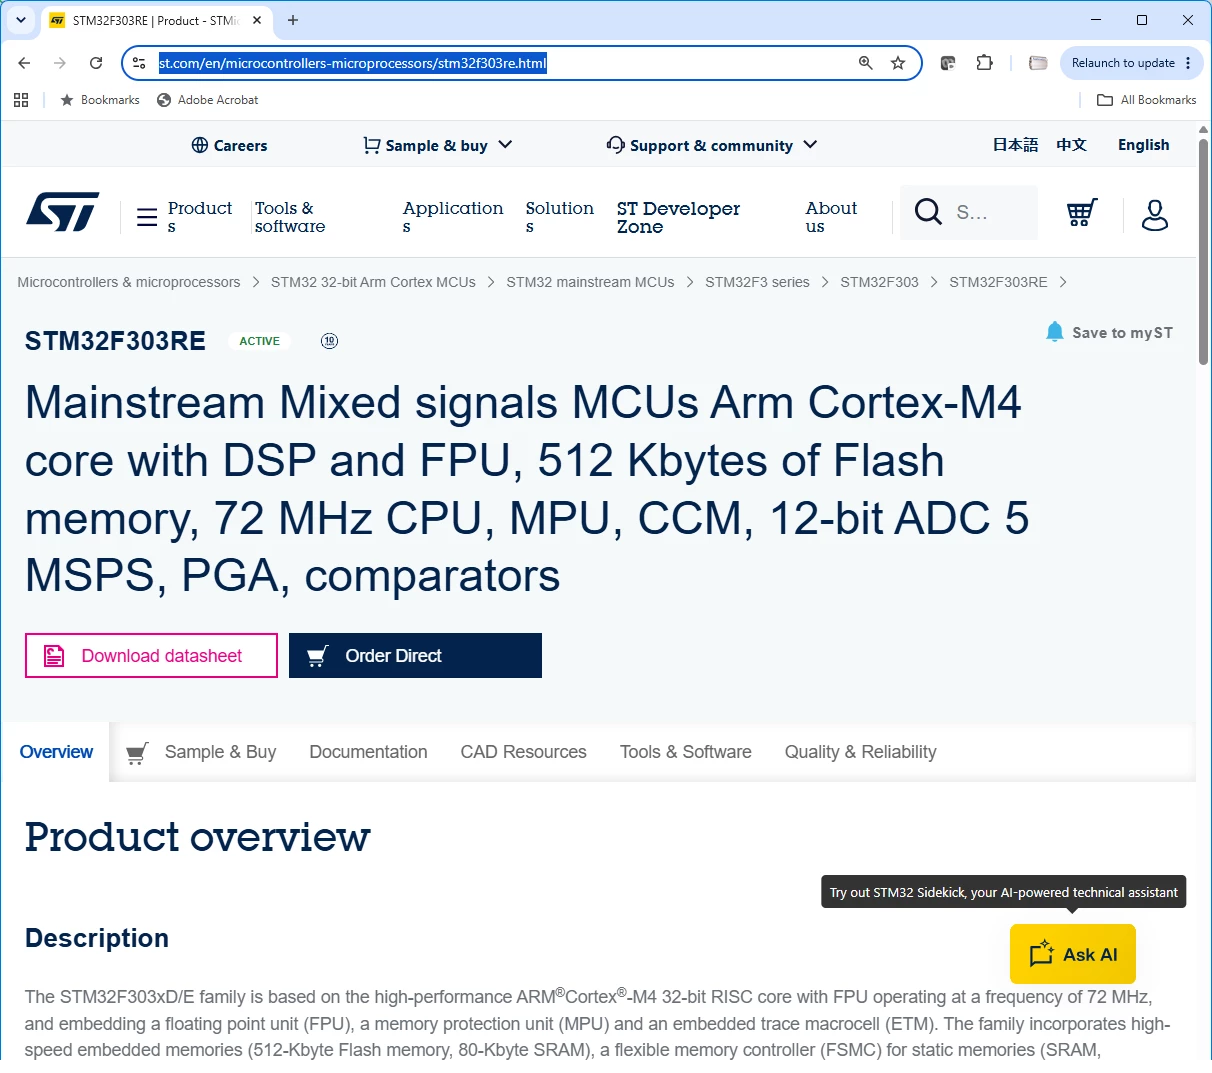Expand the Sample & buy dropdown
Image resolution: width=1212 pixels, height=1073 pixels.
(x=438, y=145)
